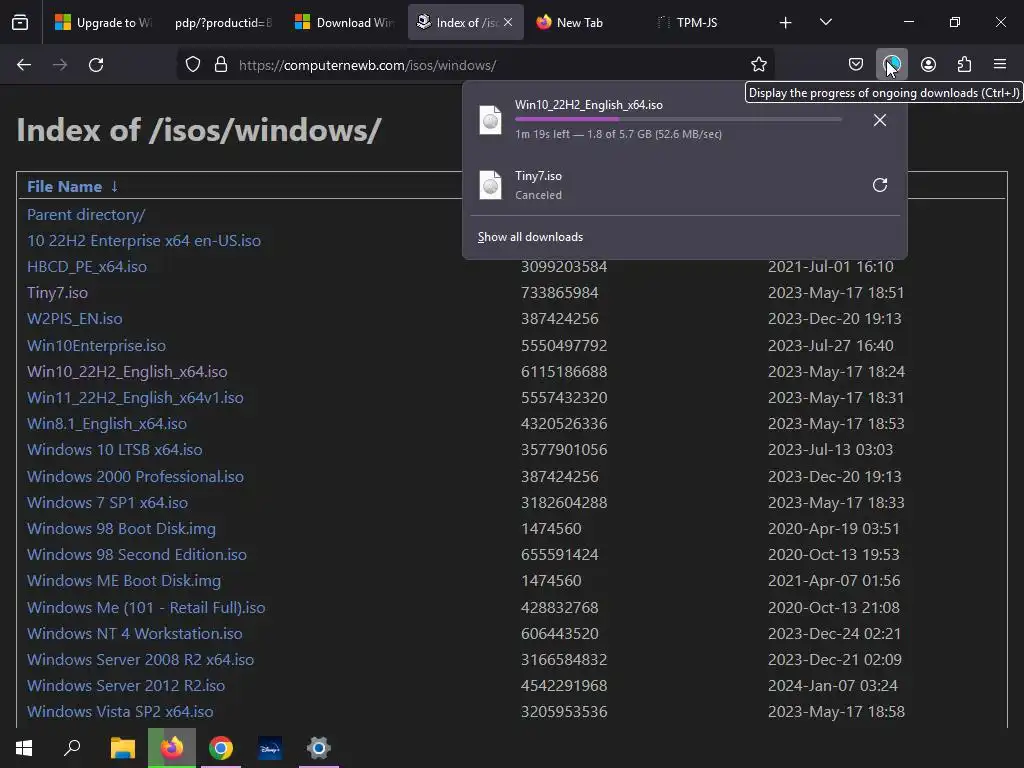The width and height of the screenshot is (1024, 768).
Task: Open Disney+ app from the taskbar
Action: tap(270, 748)
